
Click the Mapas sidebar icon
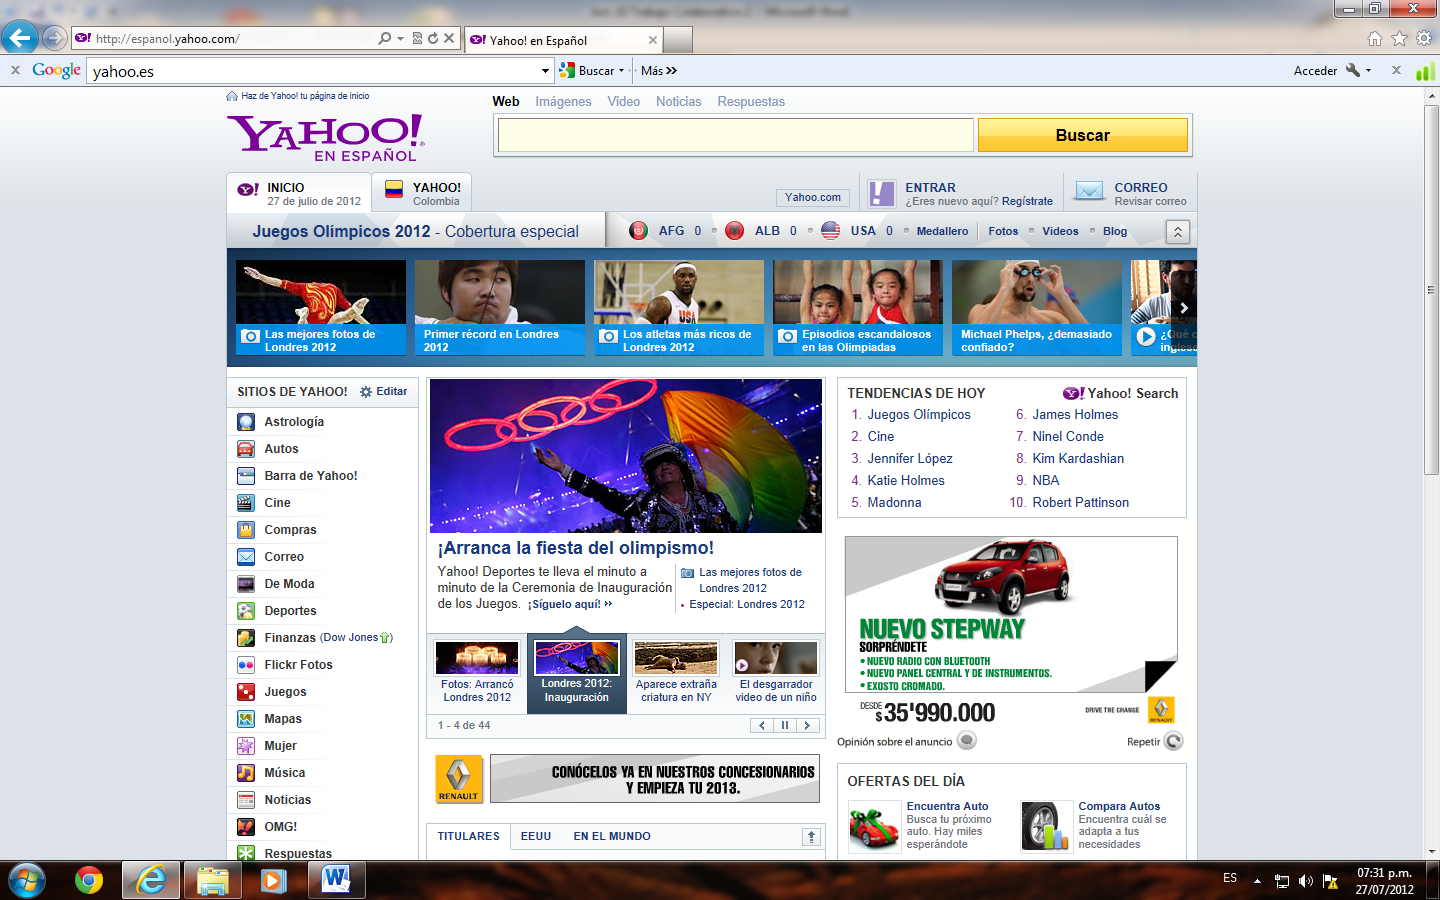[x=246, y=719]
